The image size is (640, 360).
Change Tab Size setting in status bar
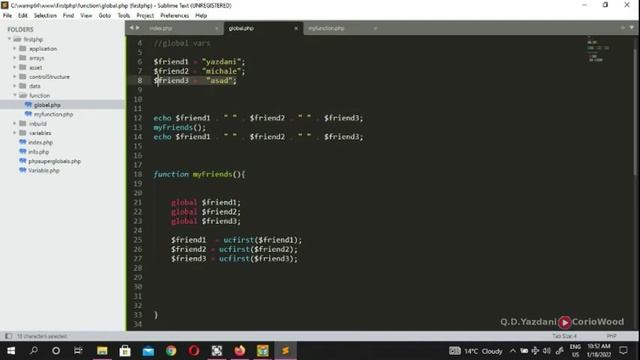tap(564, 336)
